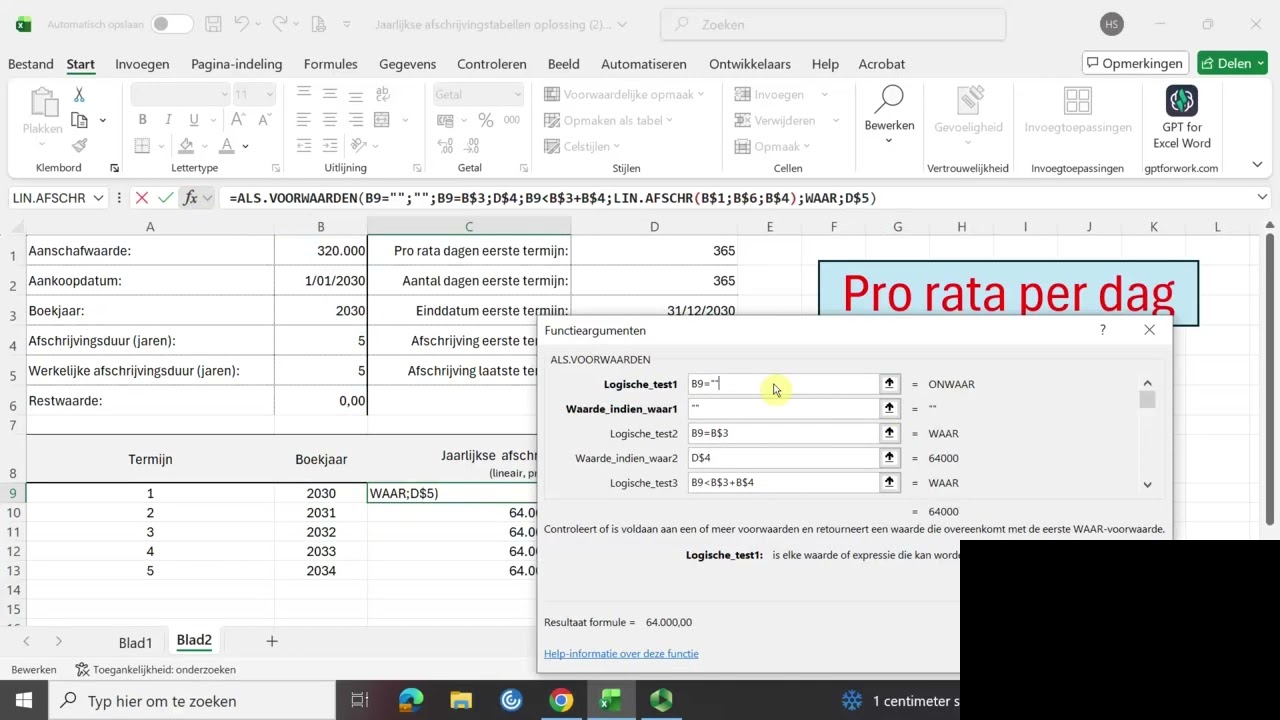Click the Opmerkingen button
This screenshot has width=1280, height=720.
[1135, 63]
